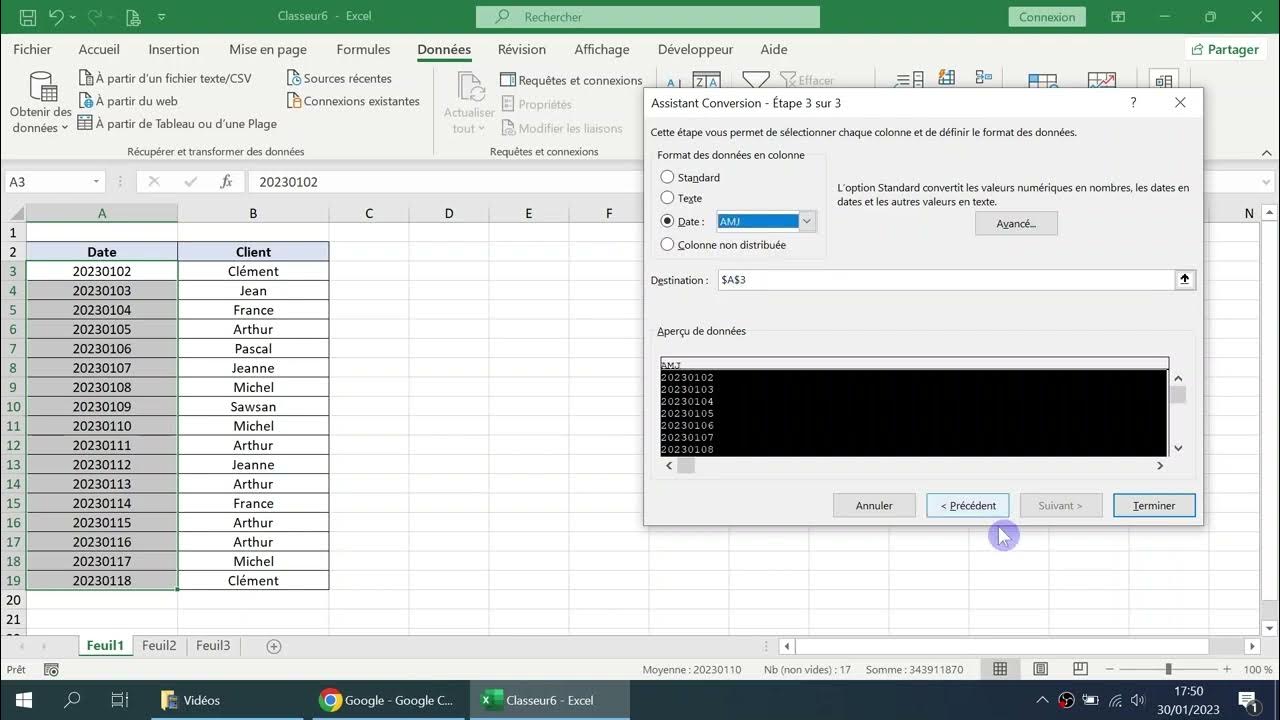Open Google Chrome from taskbar
This screenshot has width=1280, height=720.
pos(387,700)
